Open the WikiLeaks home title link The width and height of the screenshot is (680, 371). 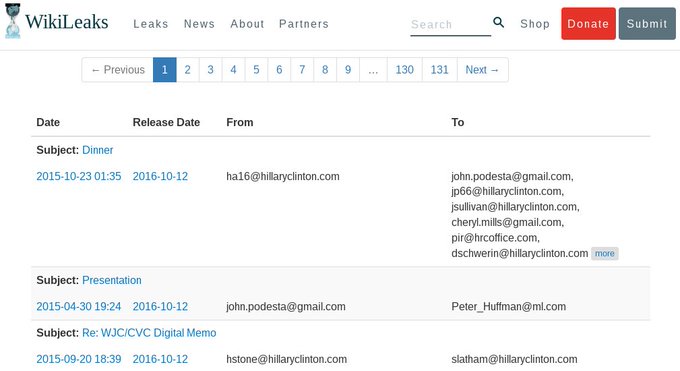click(66, 22)
